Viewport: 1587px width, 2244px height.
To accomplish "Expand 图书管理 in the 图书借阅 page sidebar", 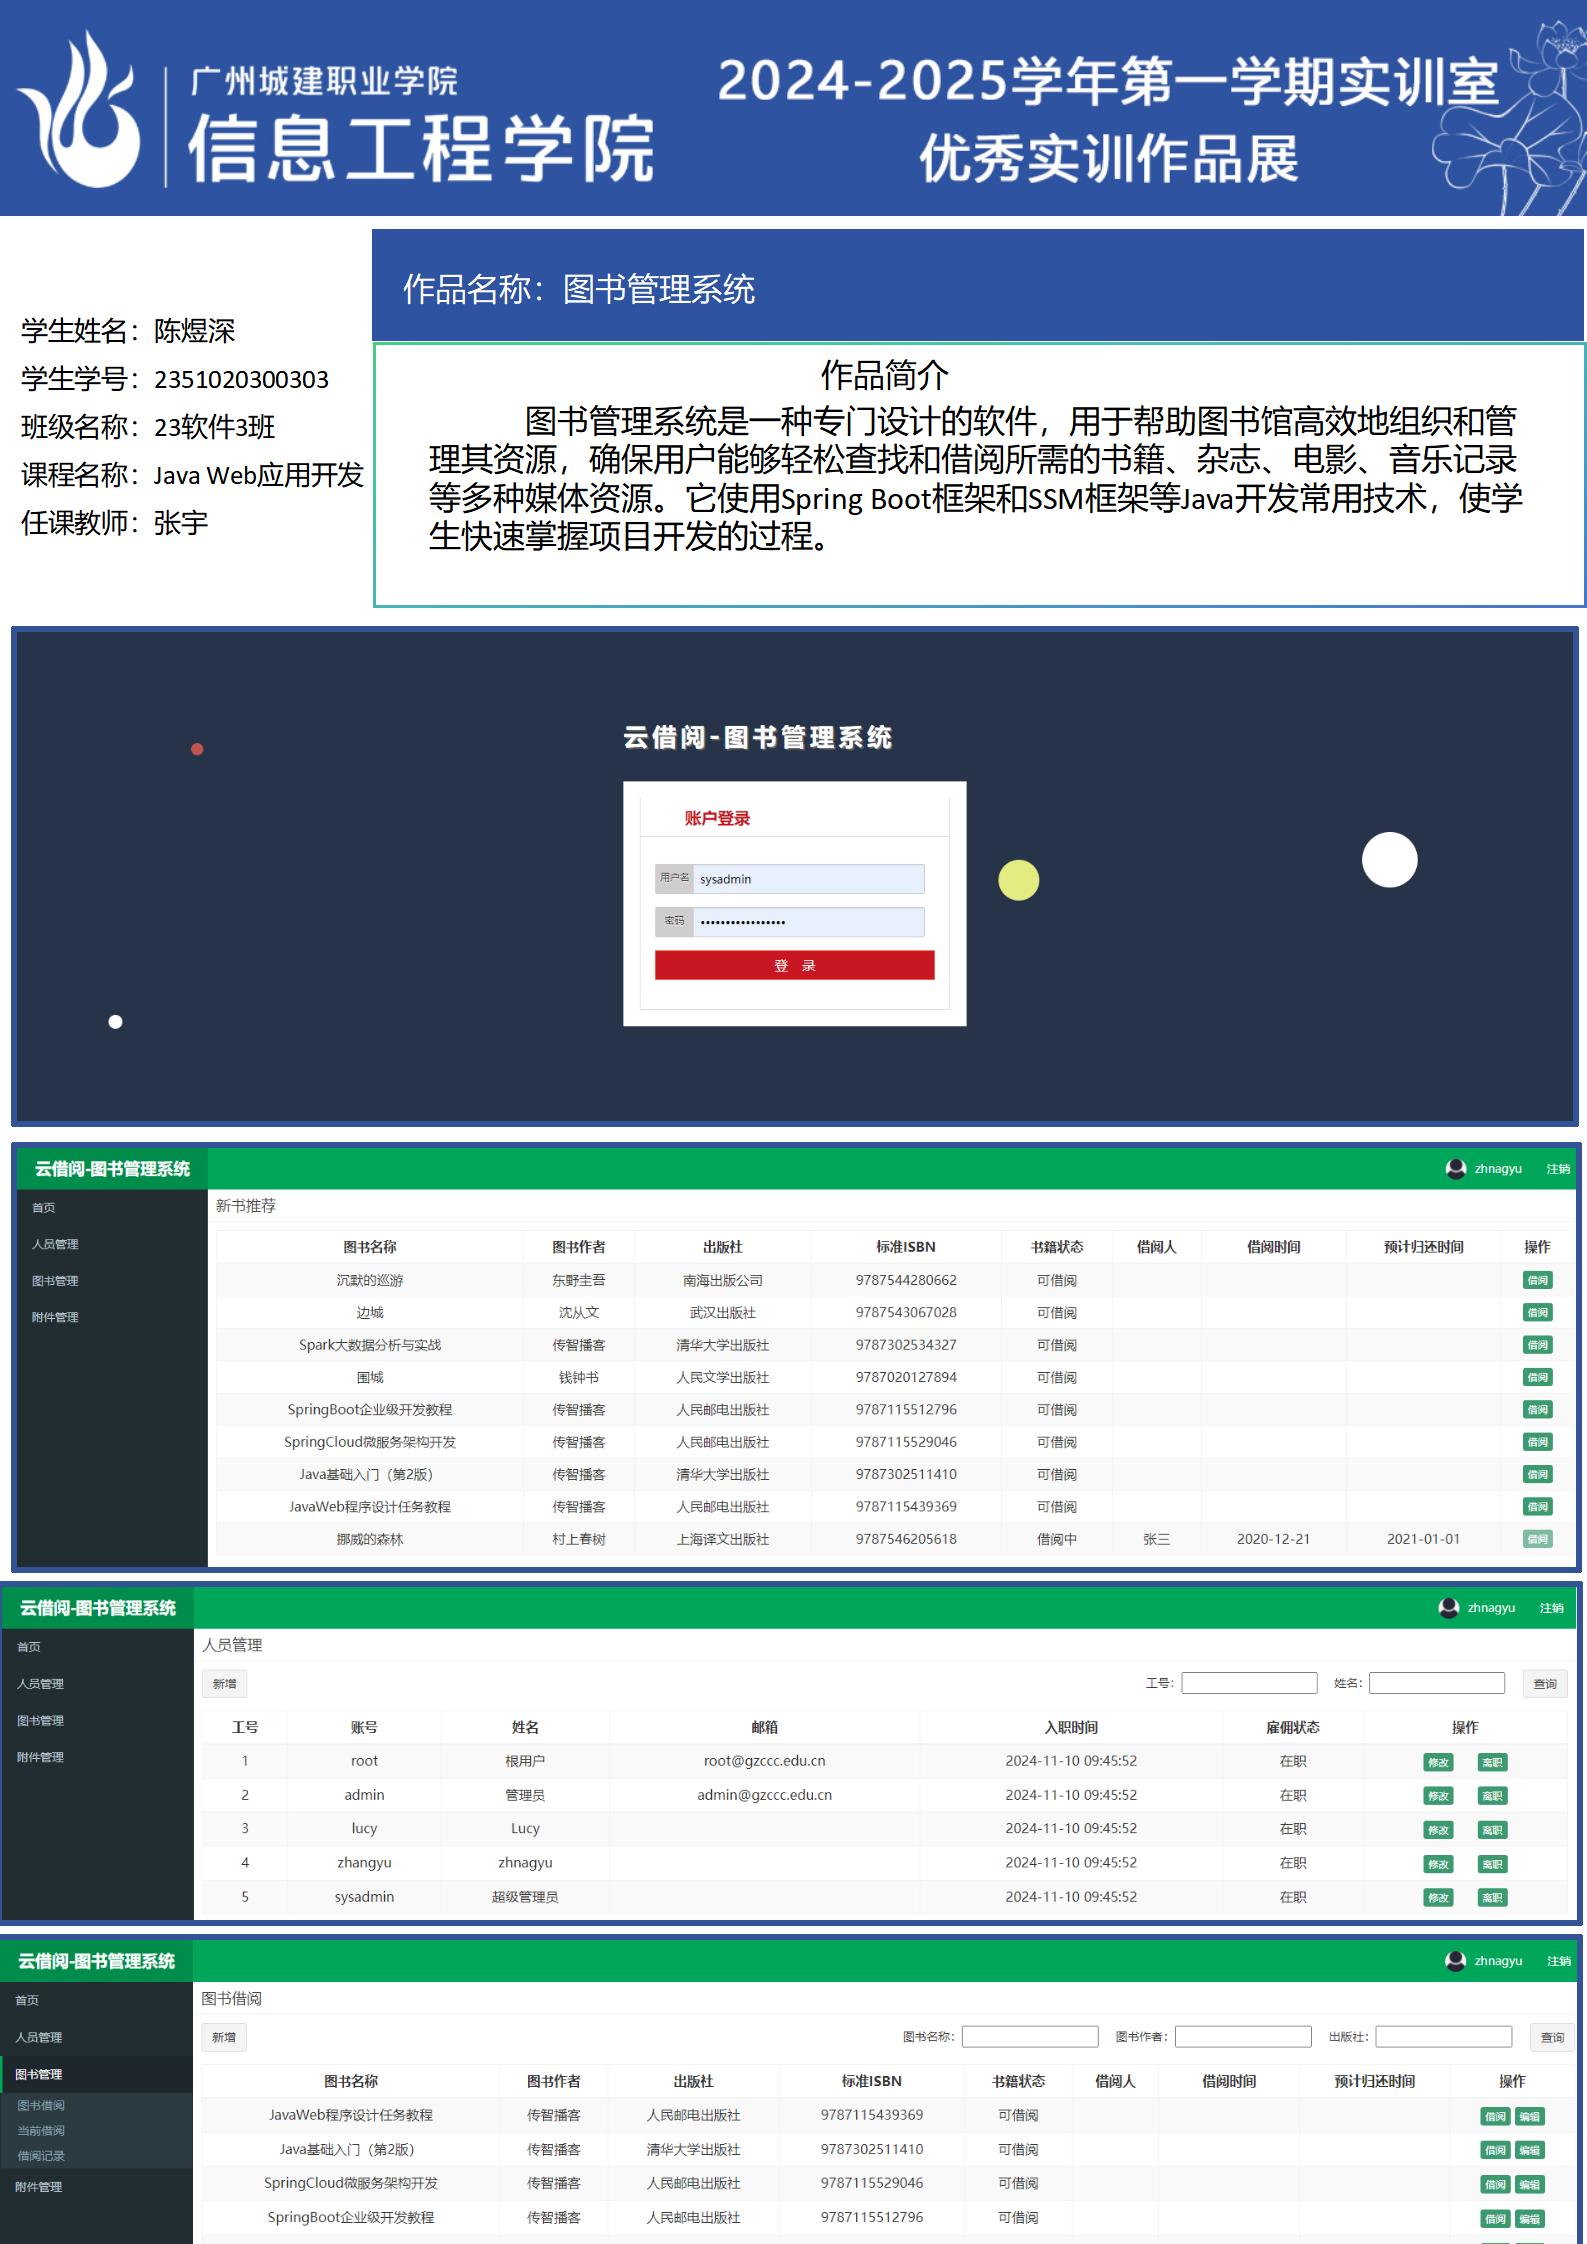I will click(x=39, y=2074).
